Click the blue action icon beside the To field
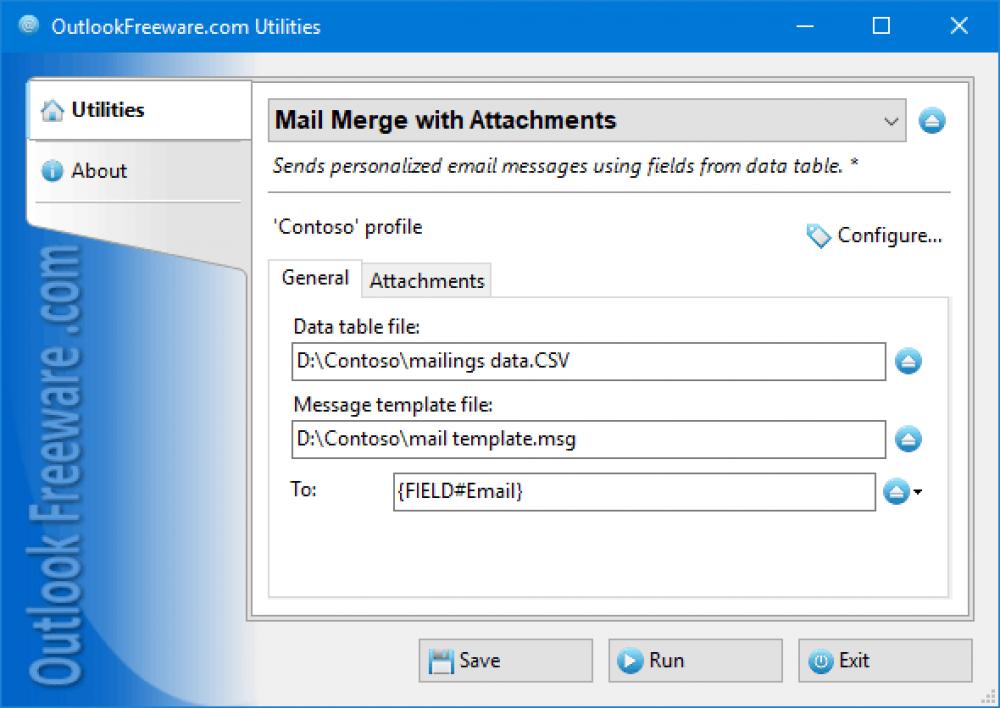Viewport: 1000px width, 708px height. pos(897,492)
